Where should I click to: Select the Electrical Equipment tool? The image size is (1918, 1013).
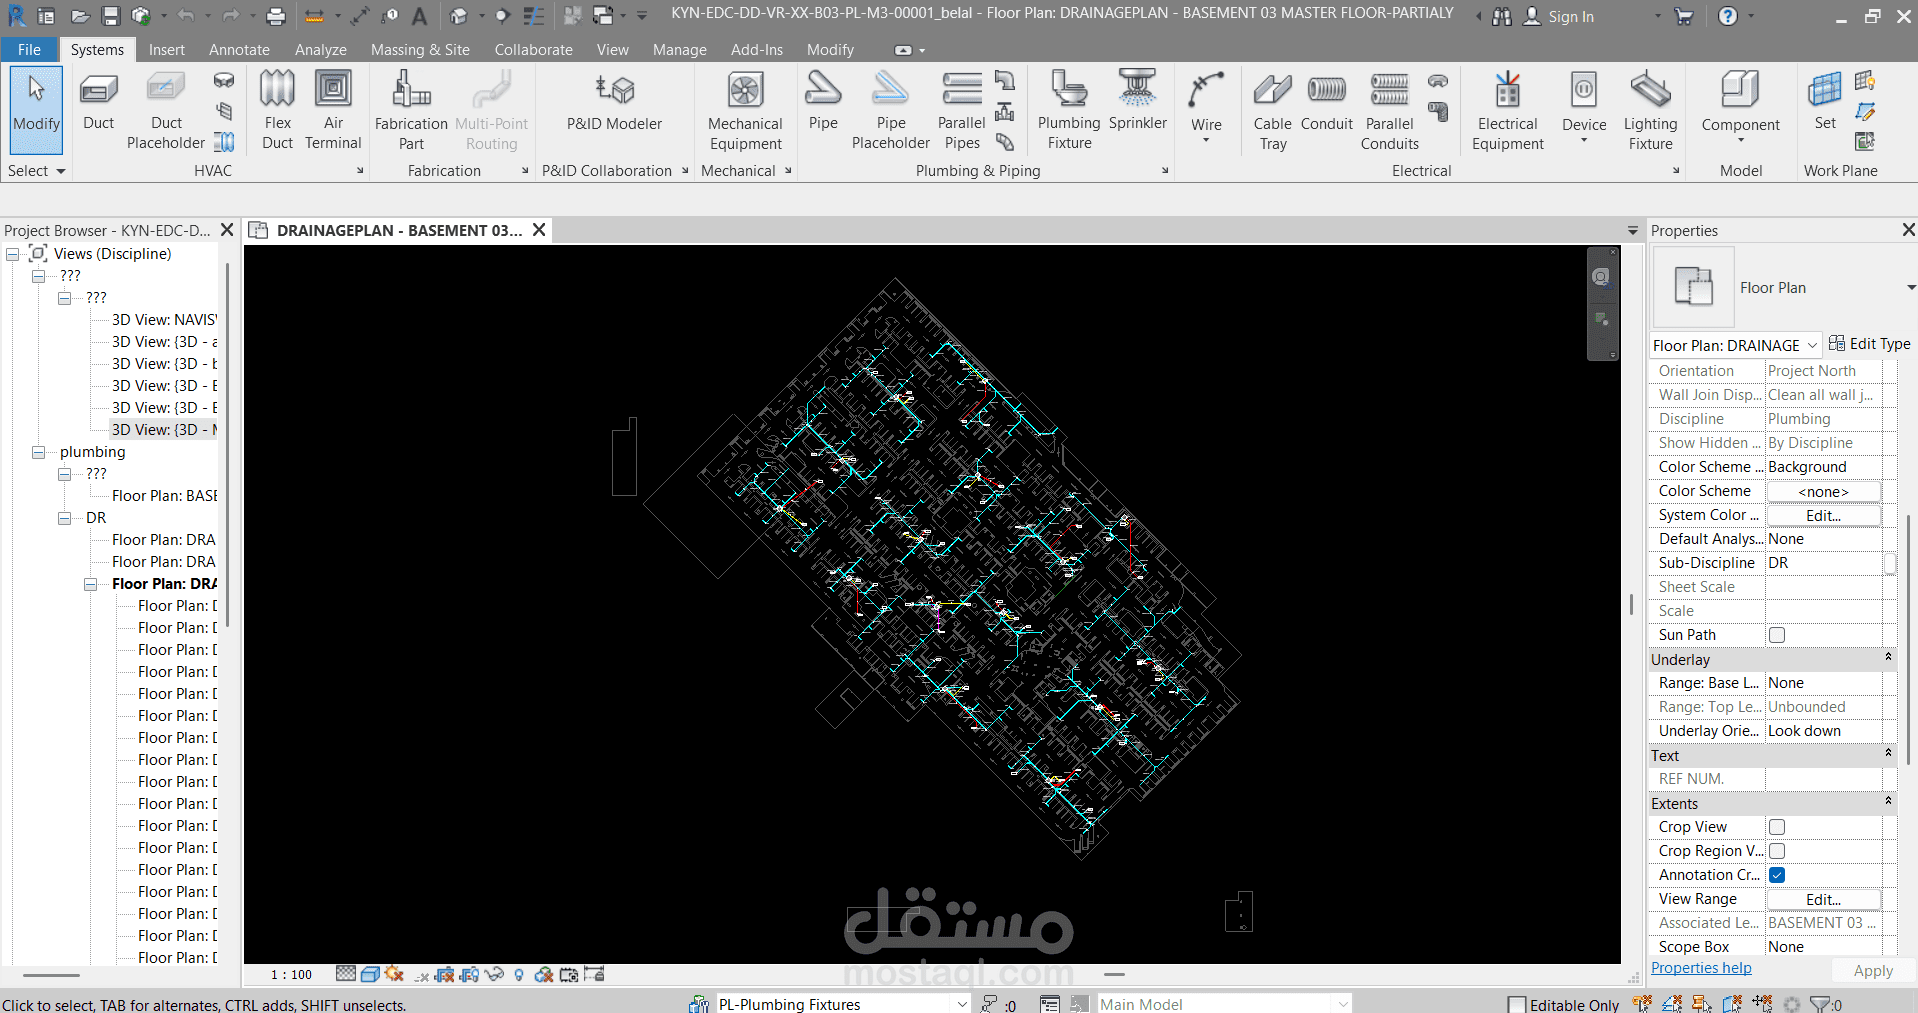tap(1507, 110)
